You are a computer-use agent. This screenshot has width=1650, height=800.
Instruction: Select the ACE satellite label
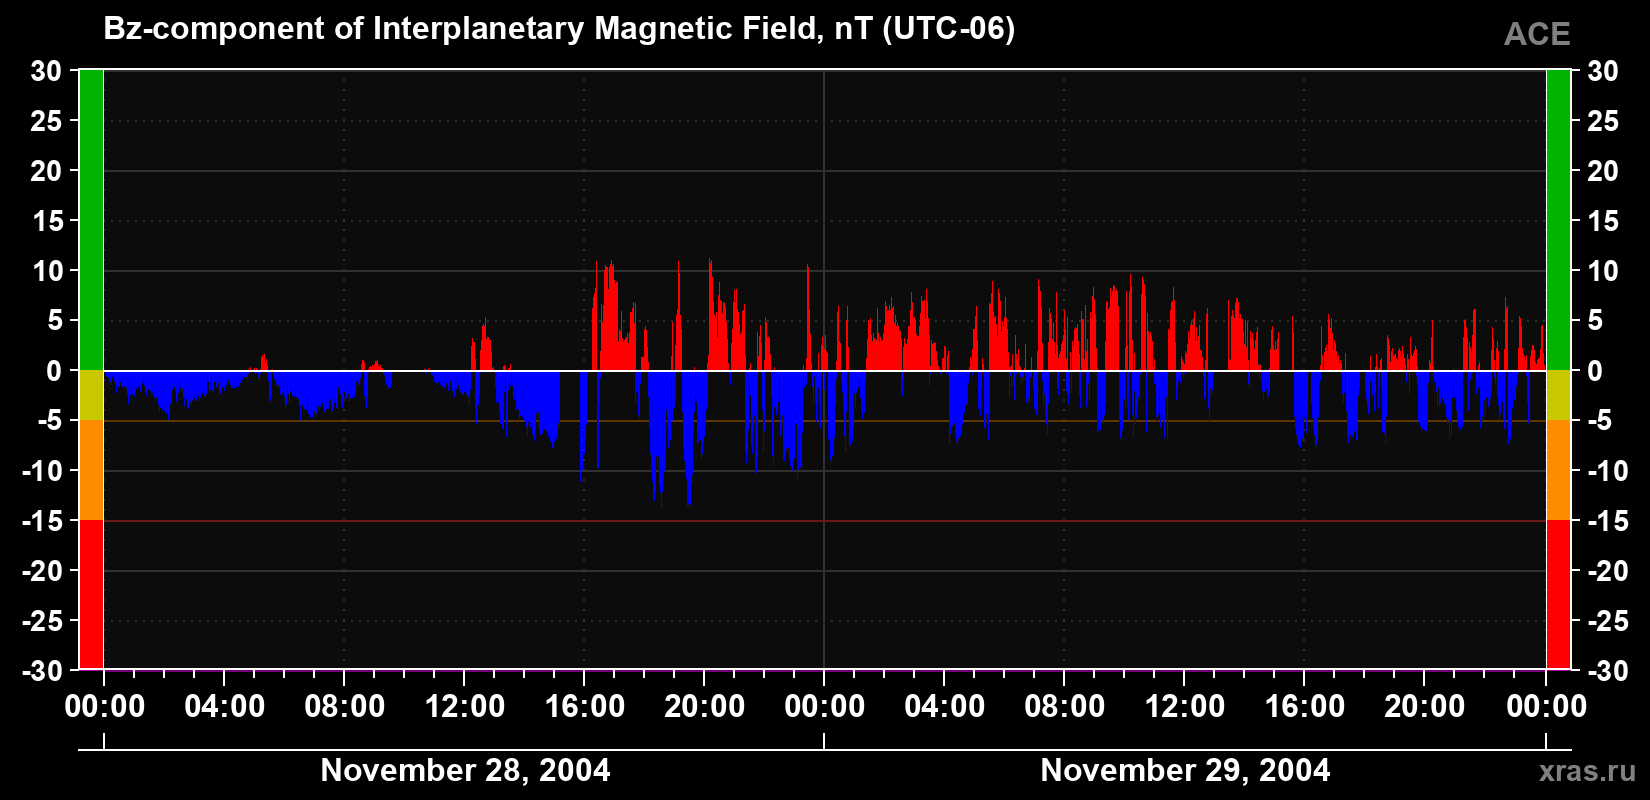click(1537, 35)
